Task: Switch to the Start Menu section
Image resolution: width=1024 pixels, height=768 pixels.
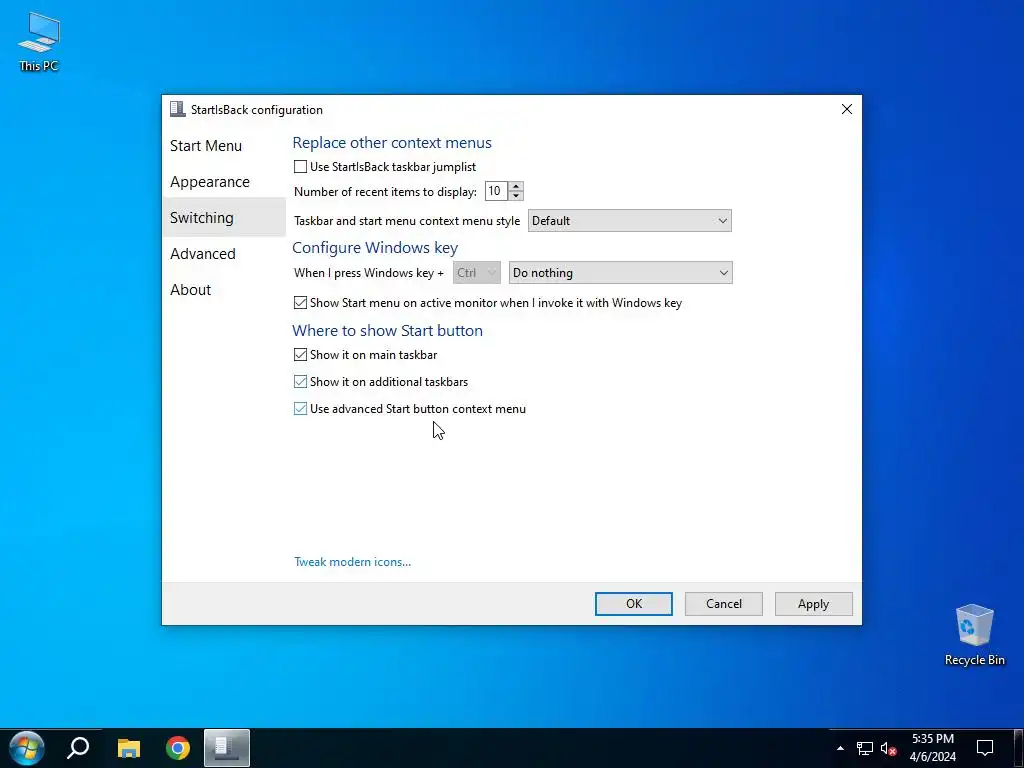Action: pyautogui.click(x=223, y=146)
